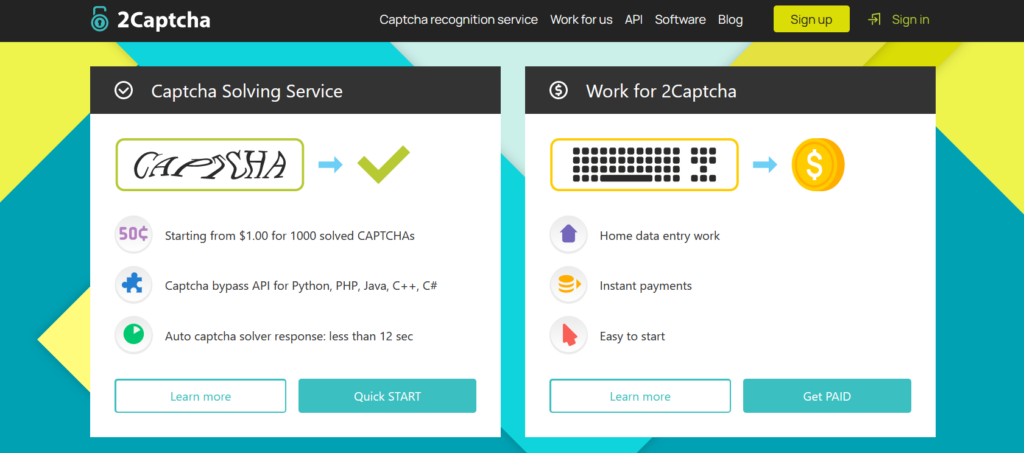Click Starting from $1.00 for 1000 text
1024x453 pixels.
[x=289, y=236]
